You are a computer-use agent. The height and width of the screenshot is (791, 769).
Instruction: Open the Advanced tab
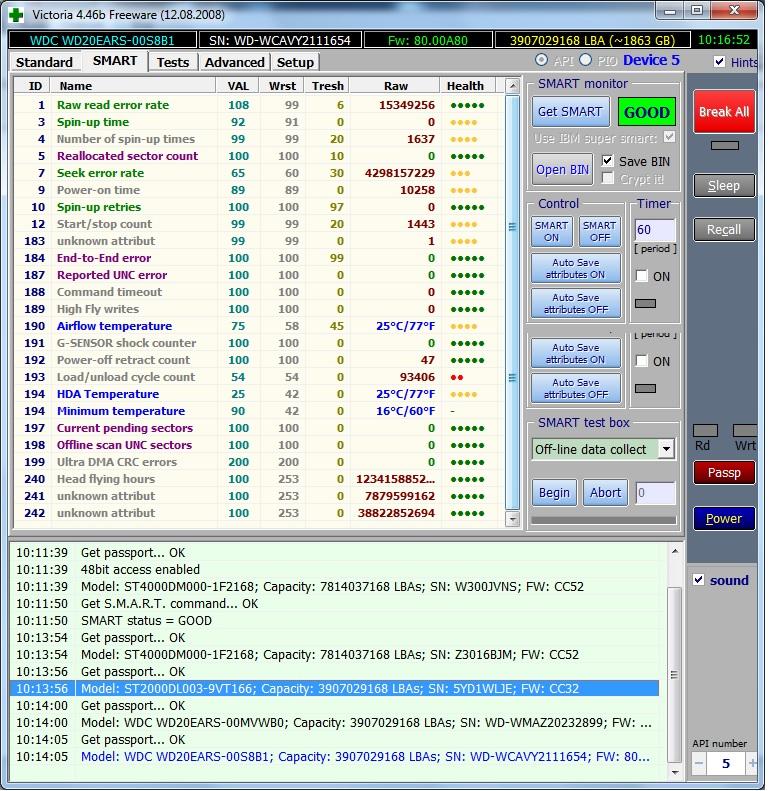click(234, 62)
